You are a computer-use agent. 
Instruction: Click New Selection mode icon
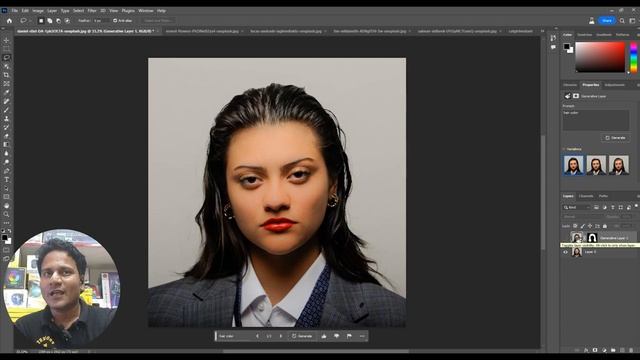(x=41, y=20)
